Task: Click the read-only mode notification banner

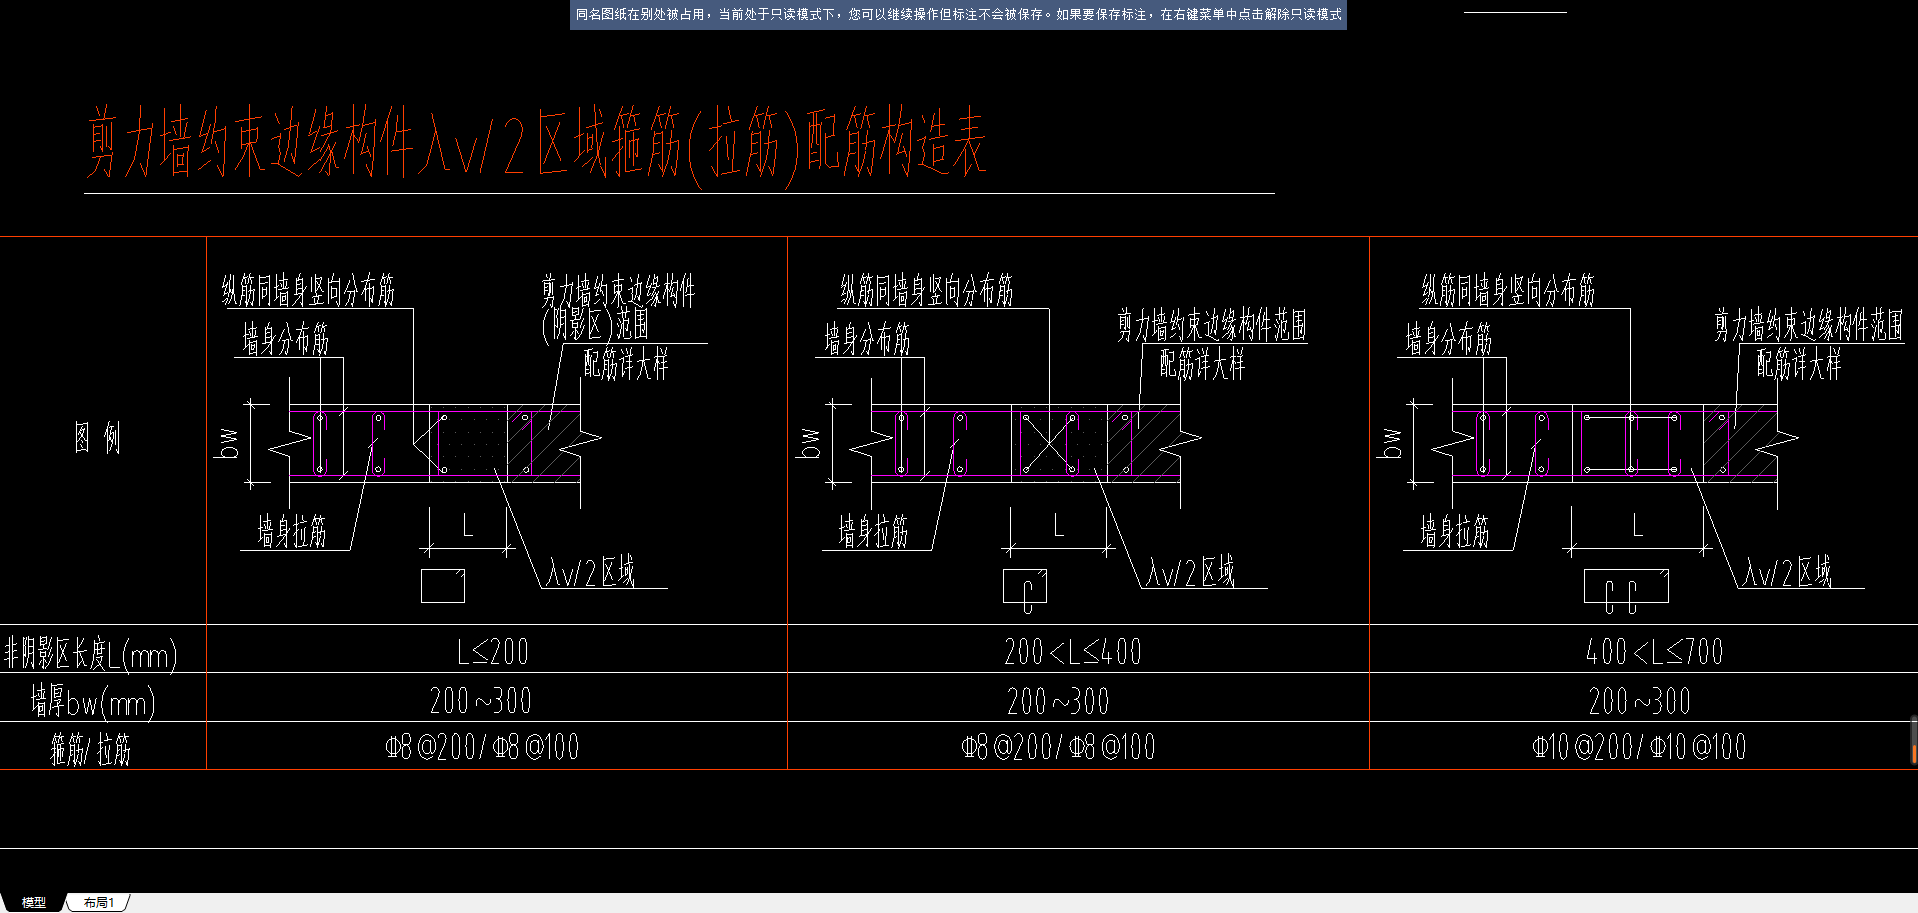Action: [x=958, y=15]
